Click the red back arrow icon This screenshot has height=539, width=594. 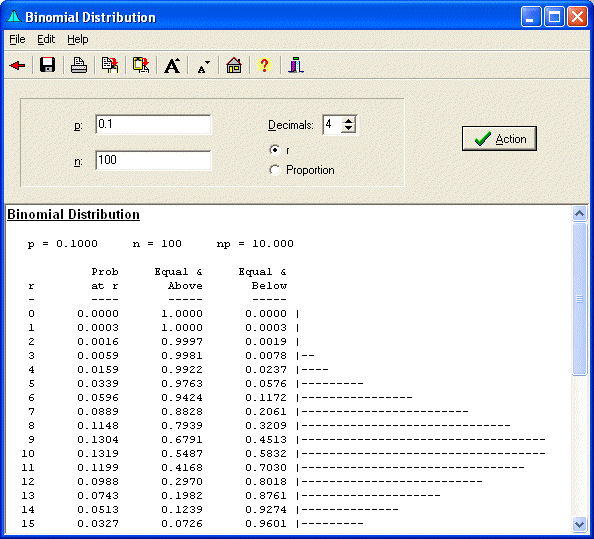point(17,66)
